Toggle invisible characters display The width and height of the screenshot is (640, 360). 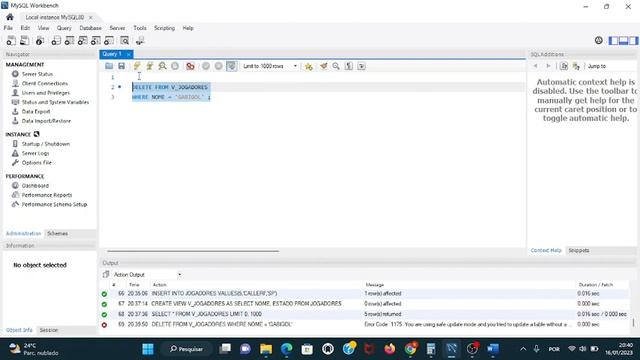(x=349, y=66)
